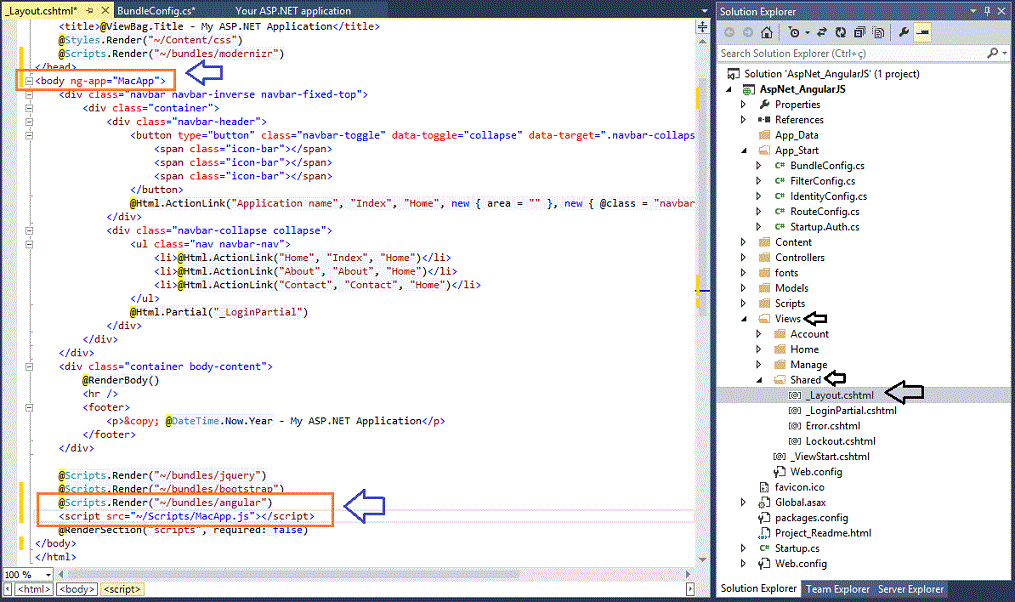The width and height of the screenshot is (1015, 602).
Task: Click the Back arrow in Solution Explorer toolbar
Action: [730, 32]
